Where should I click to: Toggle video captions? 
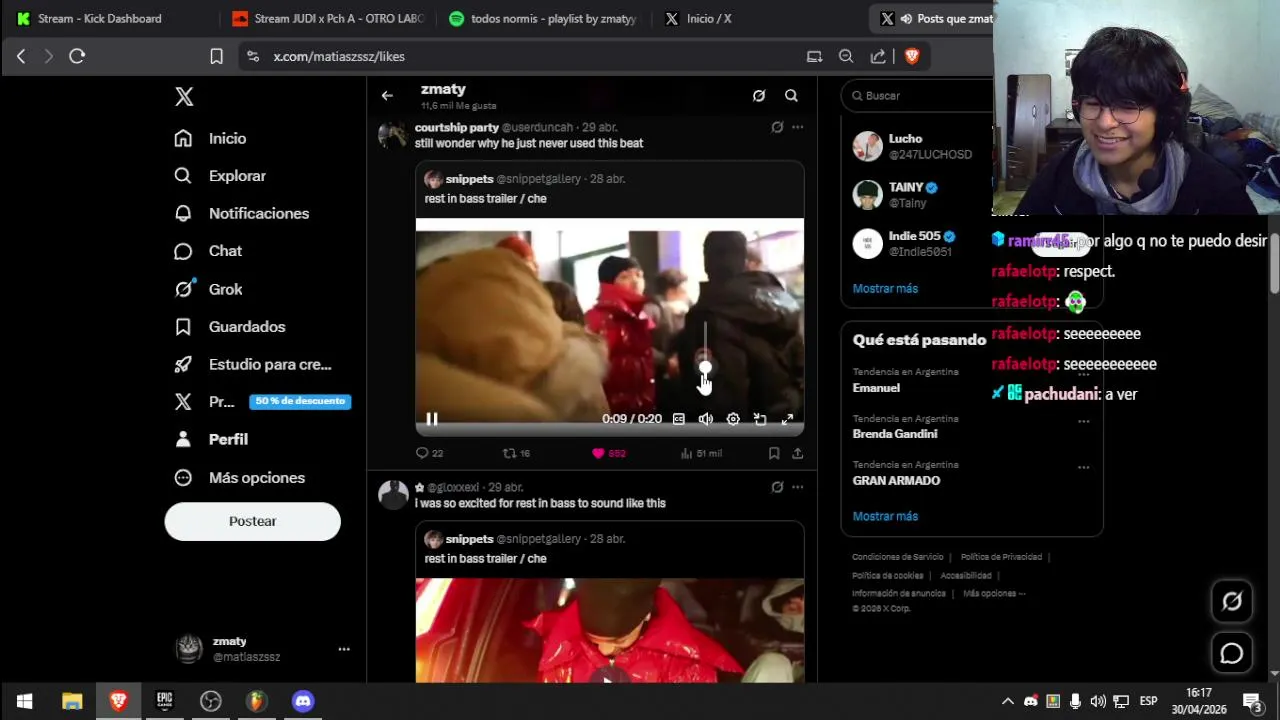tap(679, 419)
